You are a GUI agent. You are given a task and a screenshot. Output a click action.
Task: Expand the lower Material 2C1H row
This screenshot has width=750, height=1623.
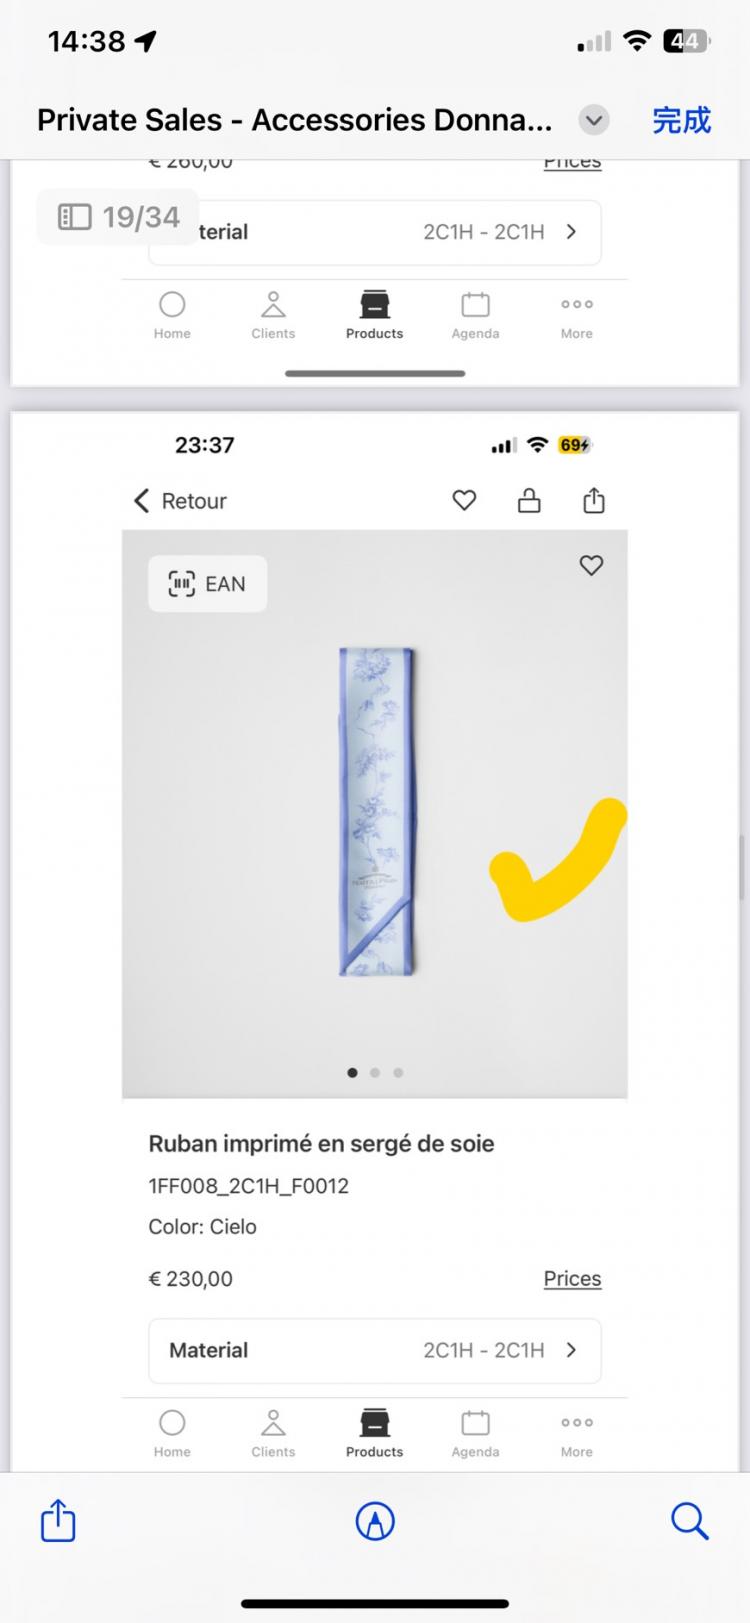[x=374, y=1350]
